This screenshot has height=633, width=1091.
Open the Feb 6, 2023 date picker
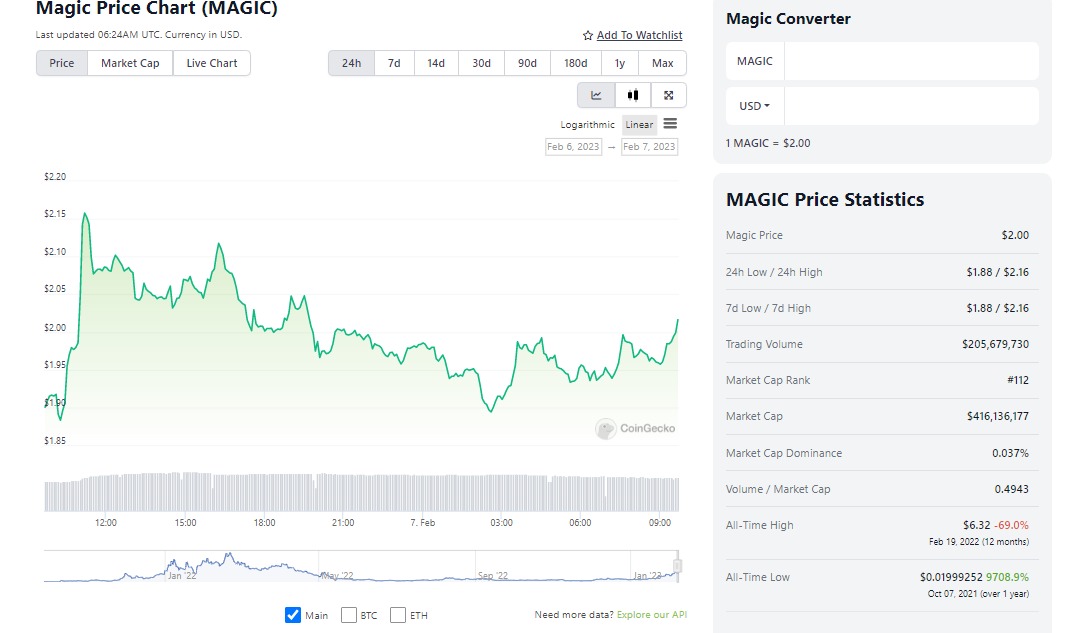point(573,146)
